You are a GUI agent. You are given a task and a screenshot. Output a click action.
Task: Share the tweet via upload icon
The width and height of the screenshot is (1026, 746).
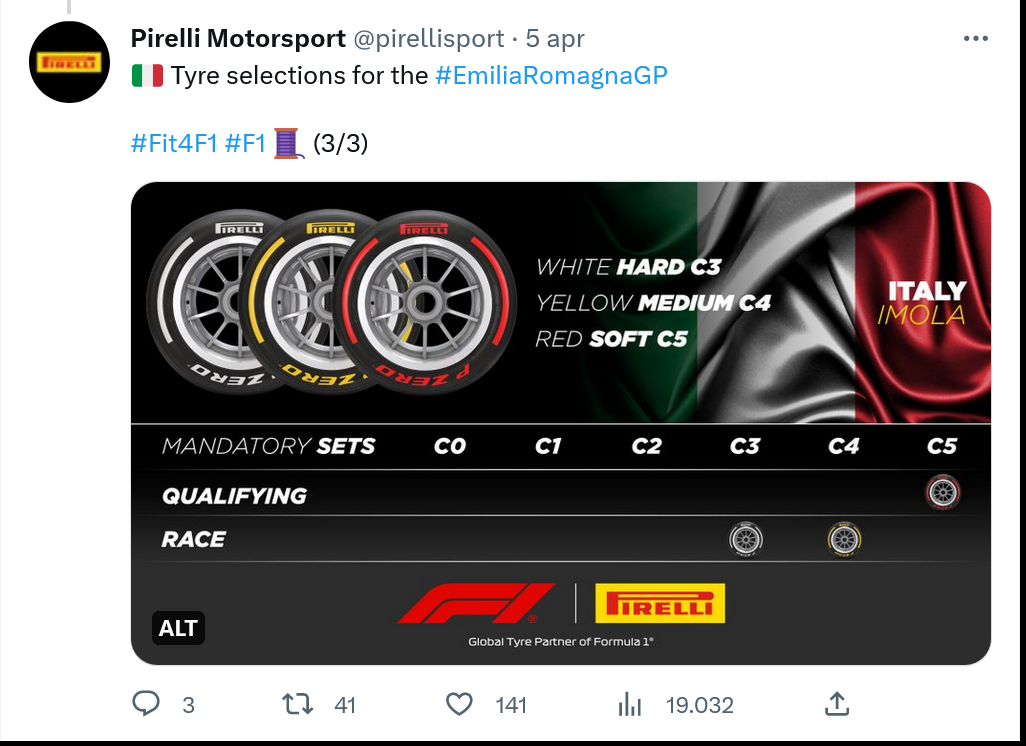click(837, 704)
